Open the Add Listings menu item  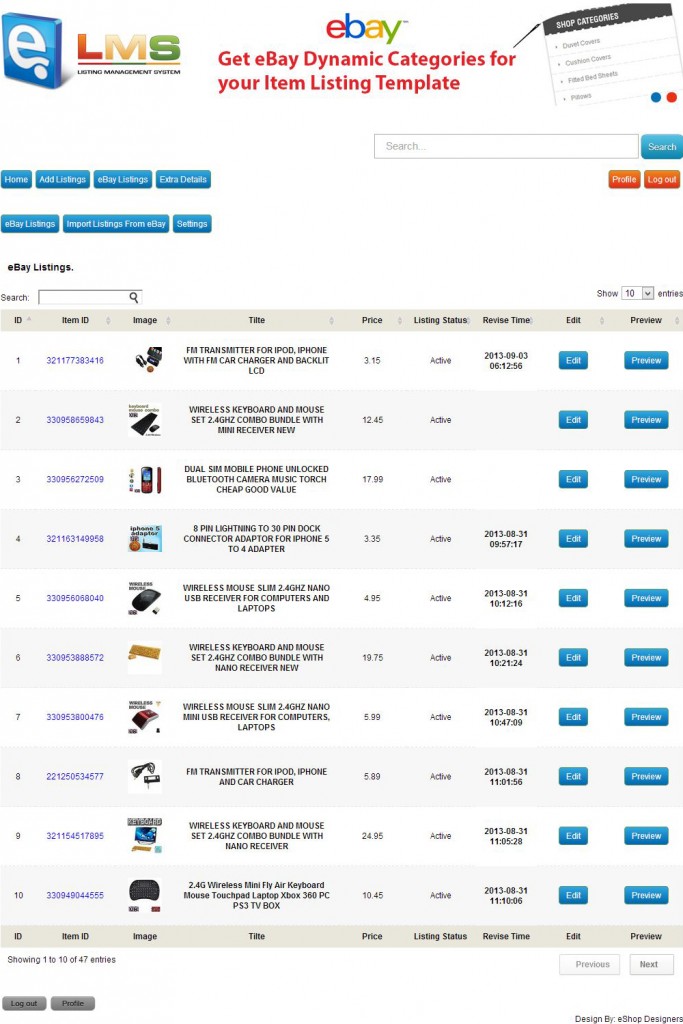pyautogui.click(x=63, y=180)
